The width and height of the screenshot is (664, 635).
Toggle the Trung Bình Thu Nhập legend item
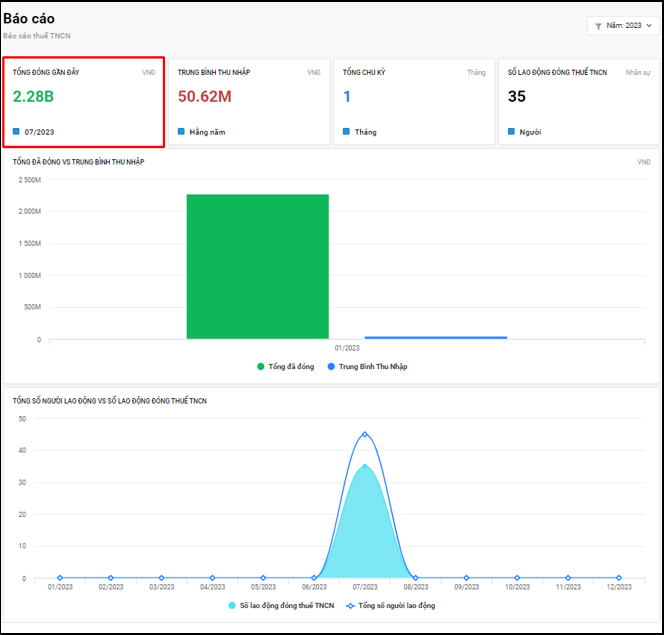pyautogui.click(x=368, y=367)
